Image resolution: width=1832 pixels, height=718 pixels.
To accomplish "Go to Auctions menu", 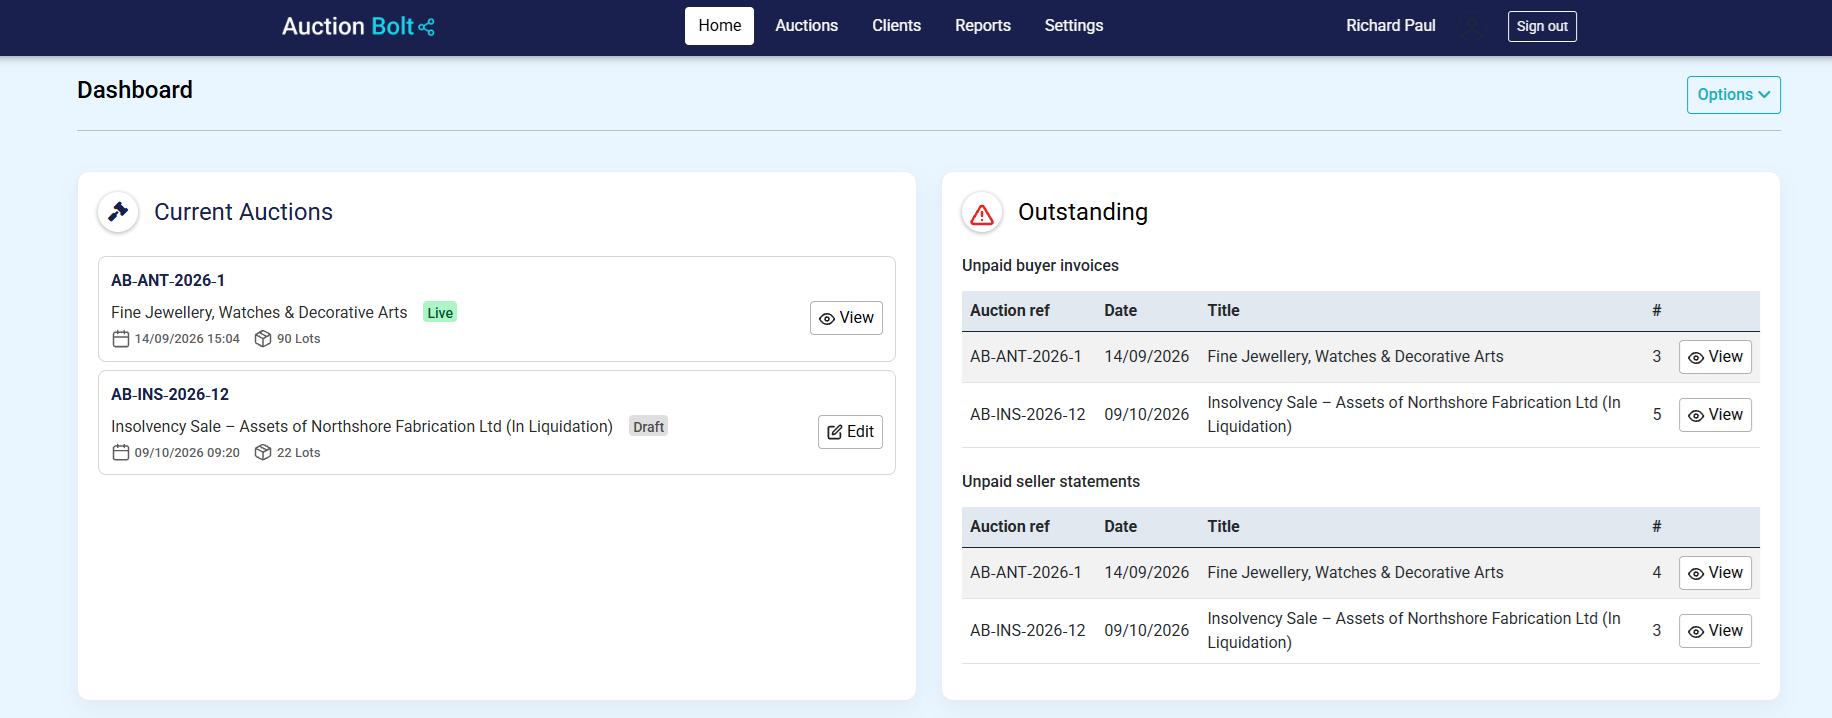I will (x=806, y=26).
